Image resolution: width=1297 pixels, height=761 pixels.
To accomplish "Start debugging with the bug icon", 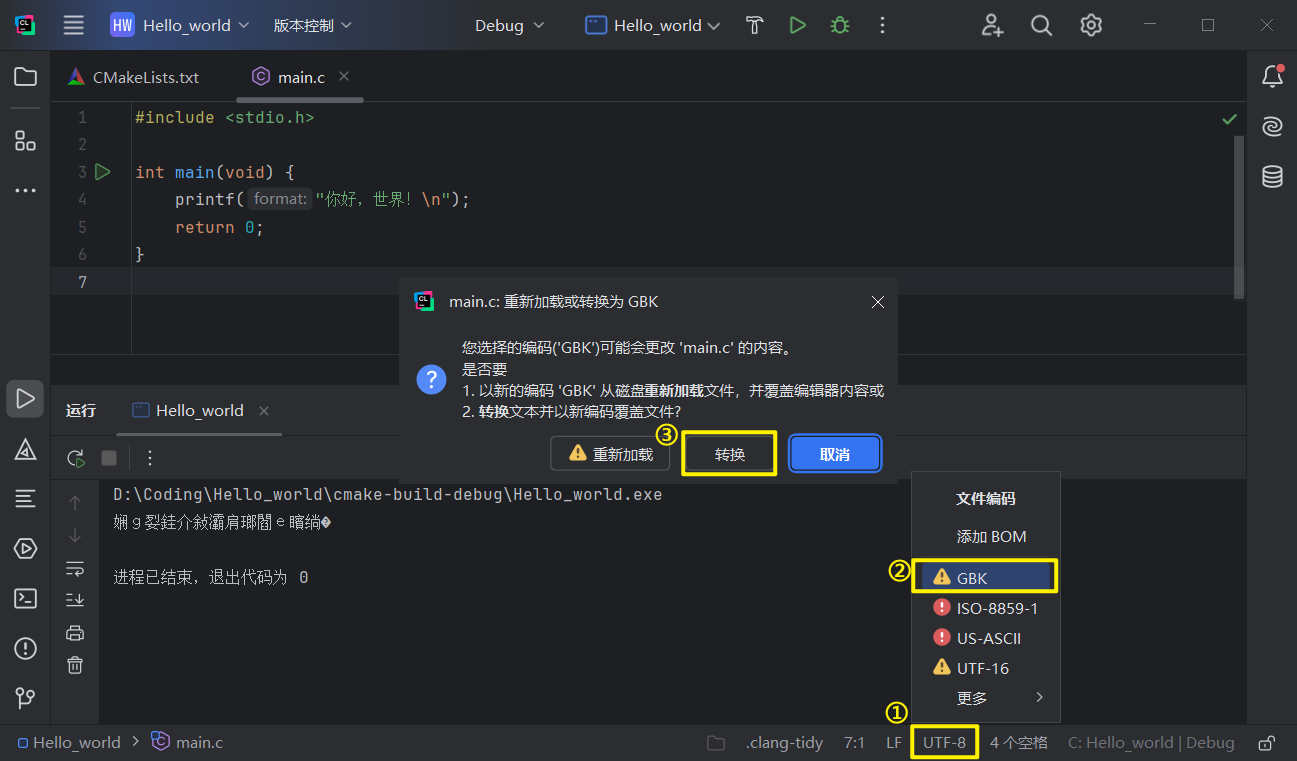I will [839, 25].
